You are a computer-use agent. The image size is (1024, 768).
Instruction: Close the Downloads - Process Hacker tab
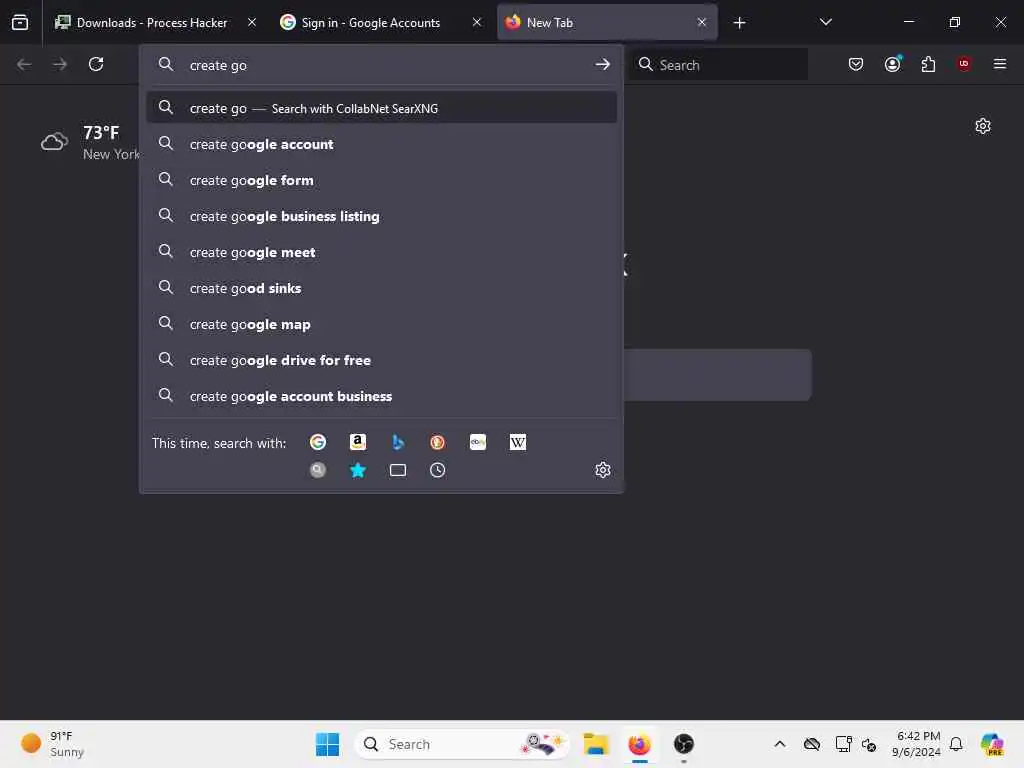(252, 22)
